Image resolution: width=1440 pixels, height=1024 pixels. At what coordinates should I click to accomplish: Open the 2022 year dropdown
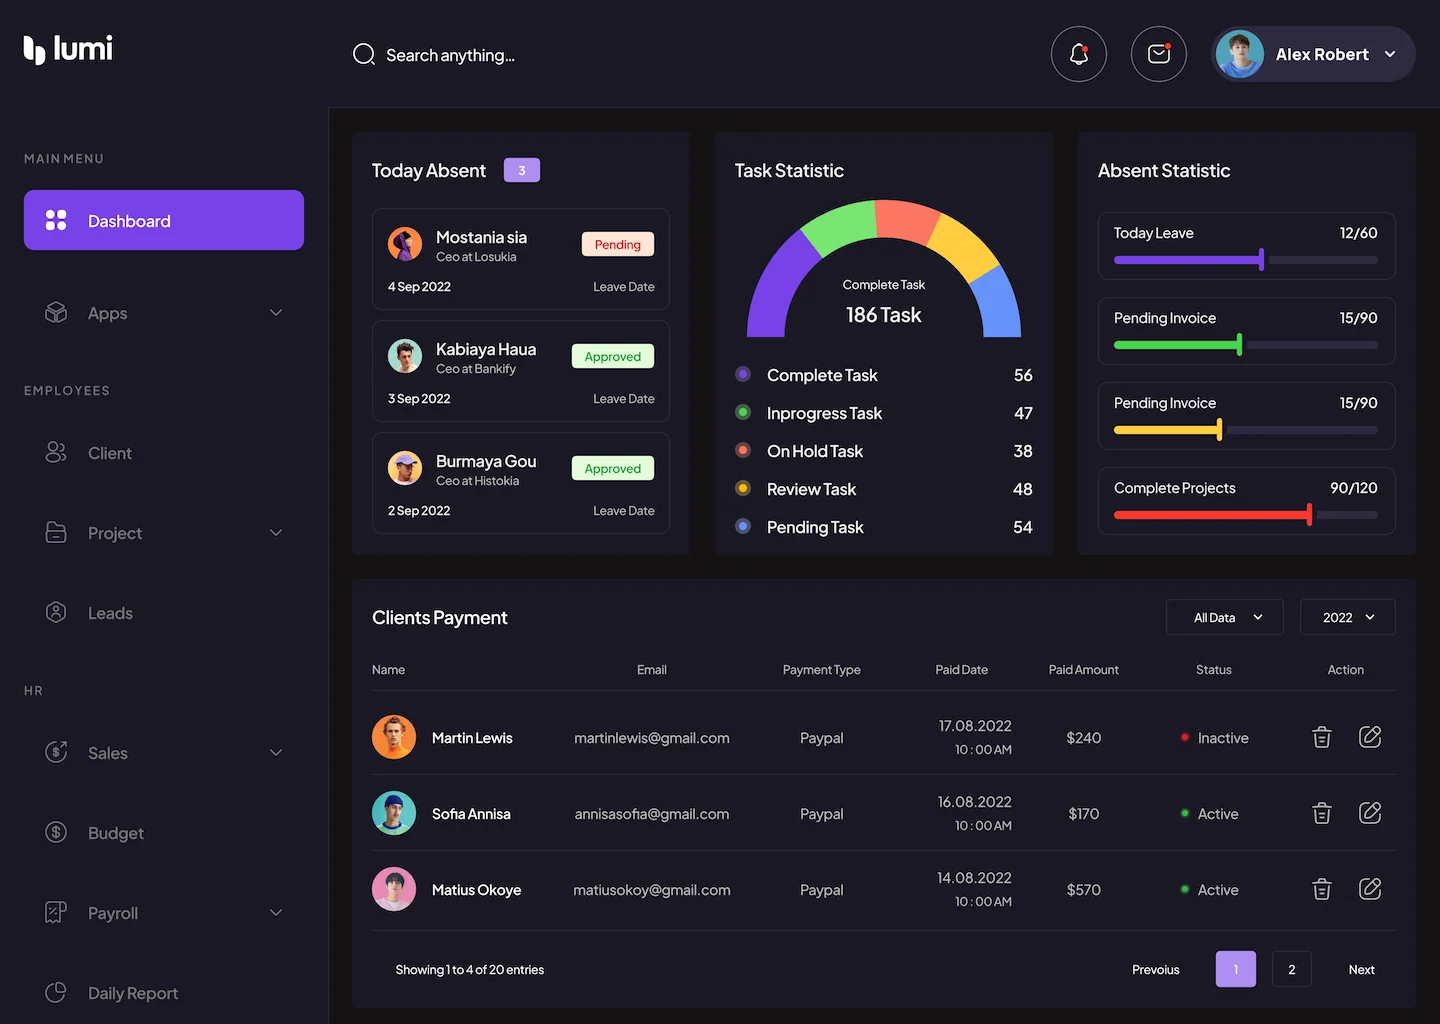[1347, 617]
